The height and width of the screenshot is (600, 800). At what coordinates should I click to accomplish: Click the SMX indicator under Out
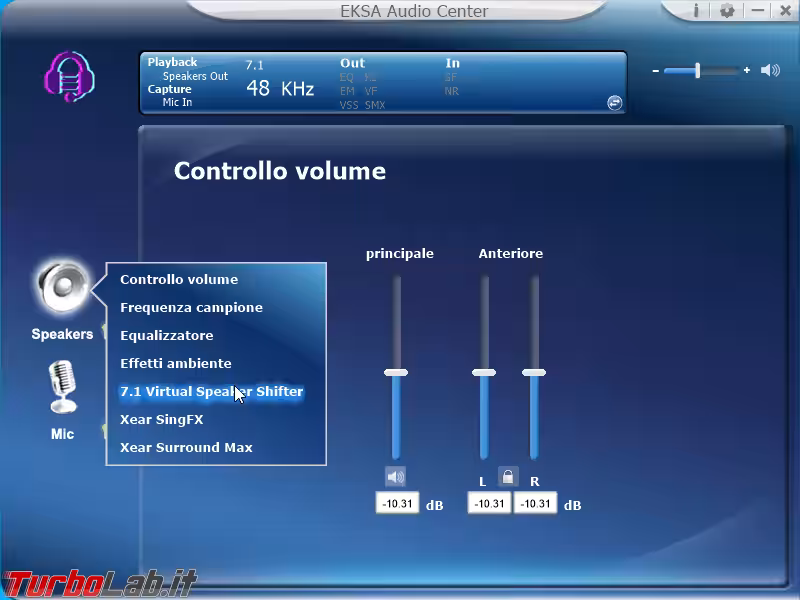375,105
